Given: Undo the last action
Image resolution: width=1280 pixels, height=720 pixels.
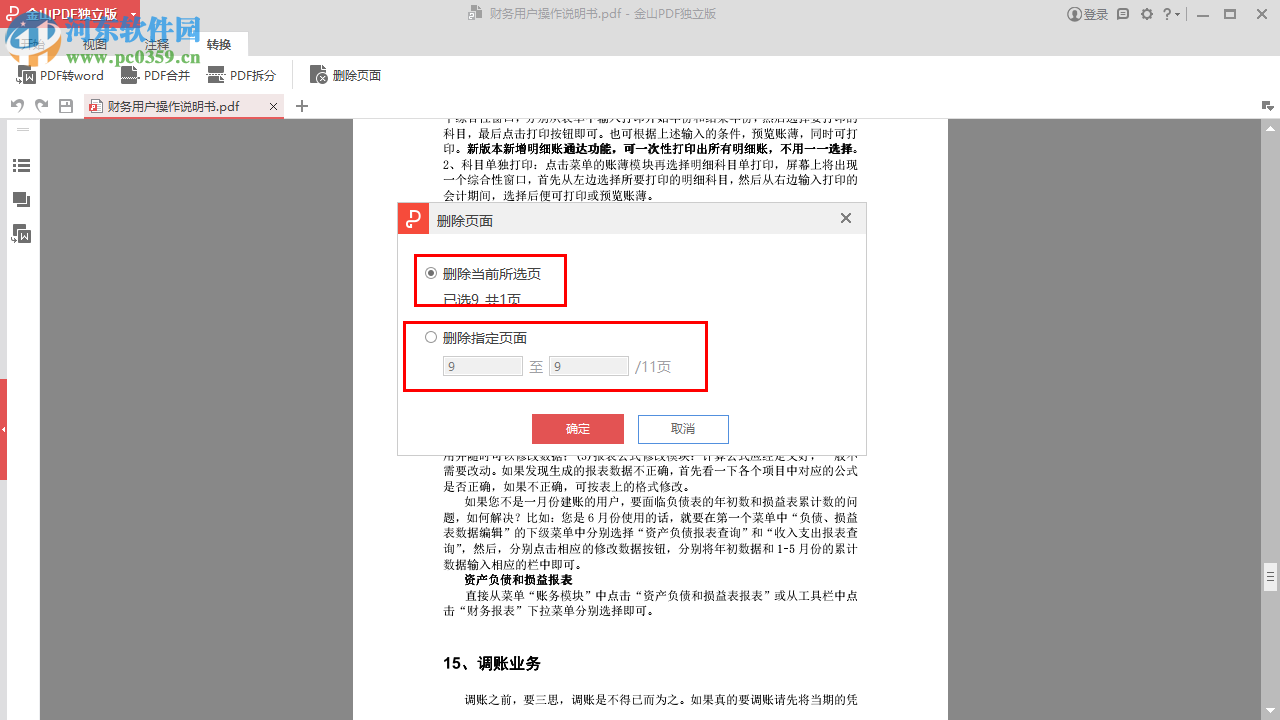Looking at the screenshot, I should pyautogui.click(x=17, y=104).
